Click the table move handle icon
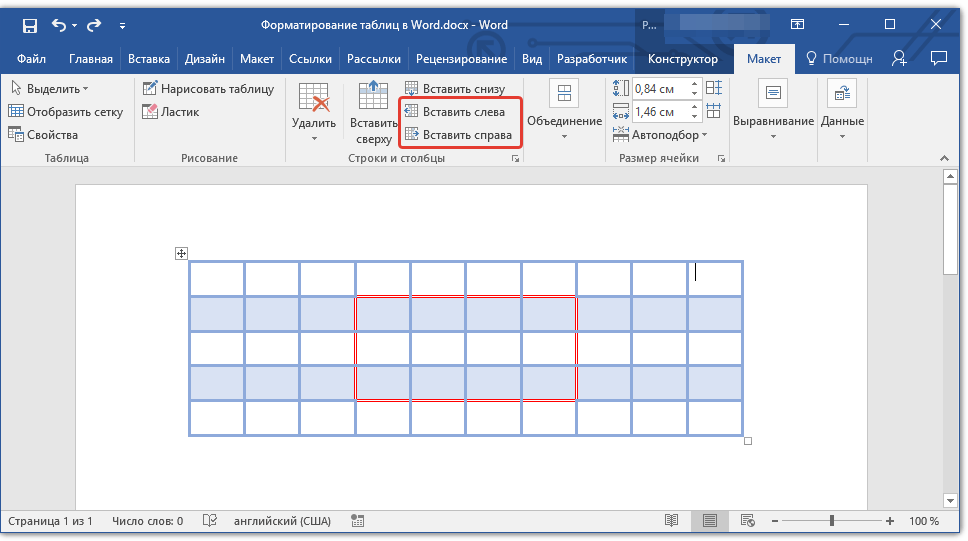The image size is (968, 541). 181,254
